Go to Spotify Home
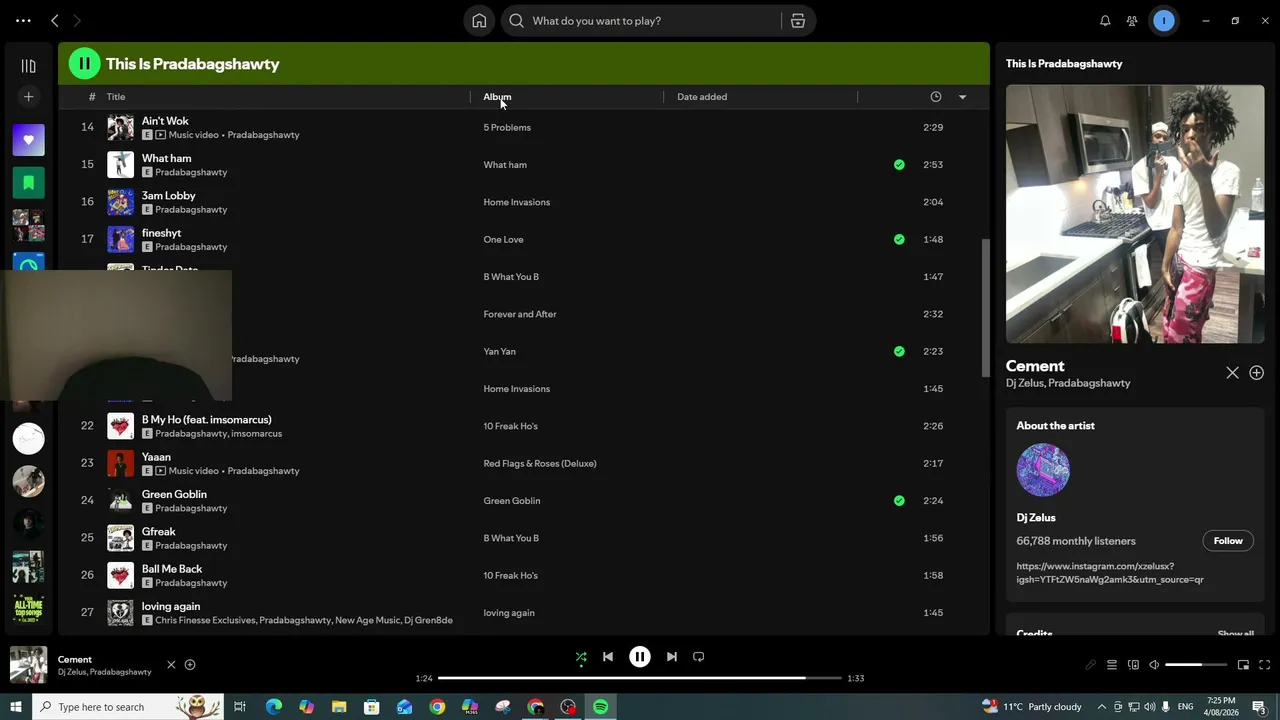The image size is (1280, 720). click(479, 21)
